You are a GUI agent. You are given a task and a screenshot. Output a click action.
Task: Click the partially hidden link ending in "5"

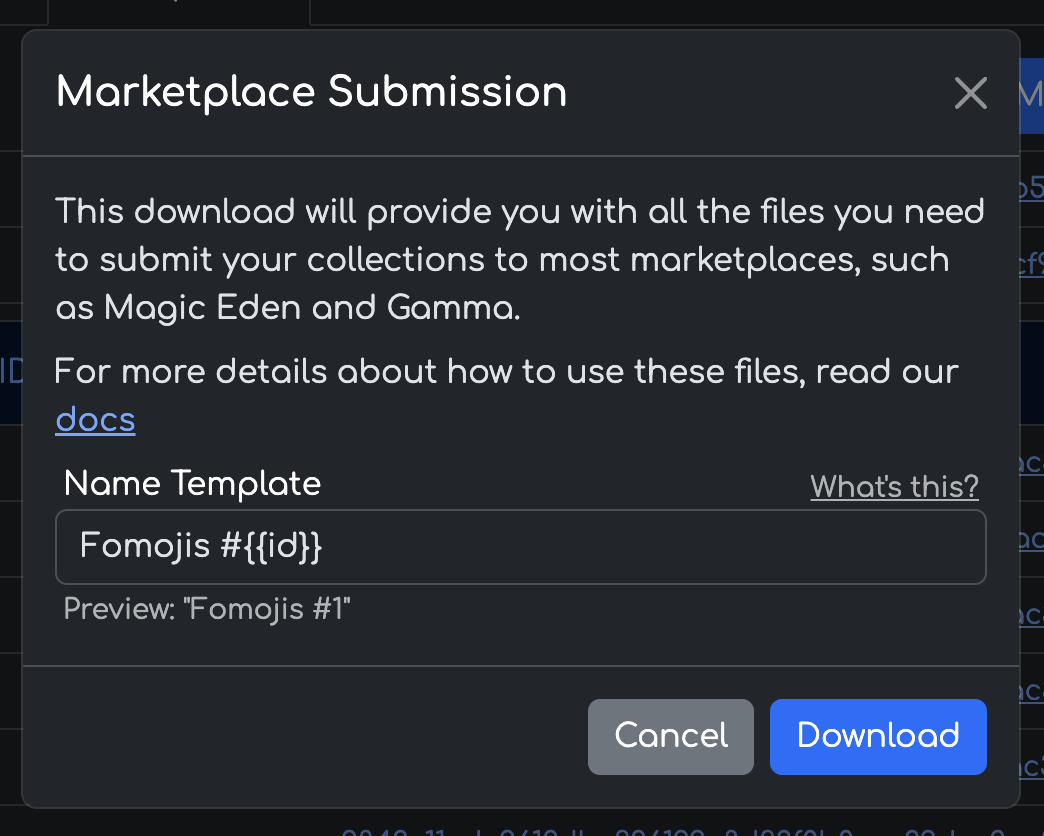[1032, 189]
